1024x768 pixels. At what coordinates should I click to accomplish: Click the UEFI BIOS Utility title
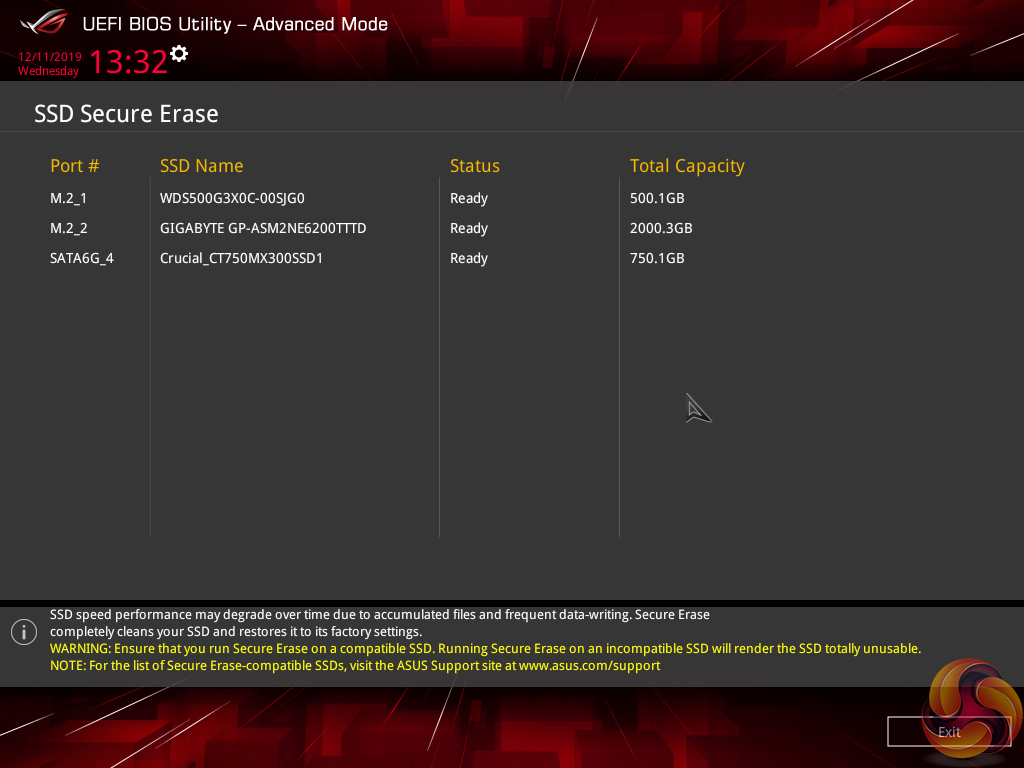235,24
